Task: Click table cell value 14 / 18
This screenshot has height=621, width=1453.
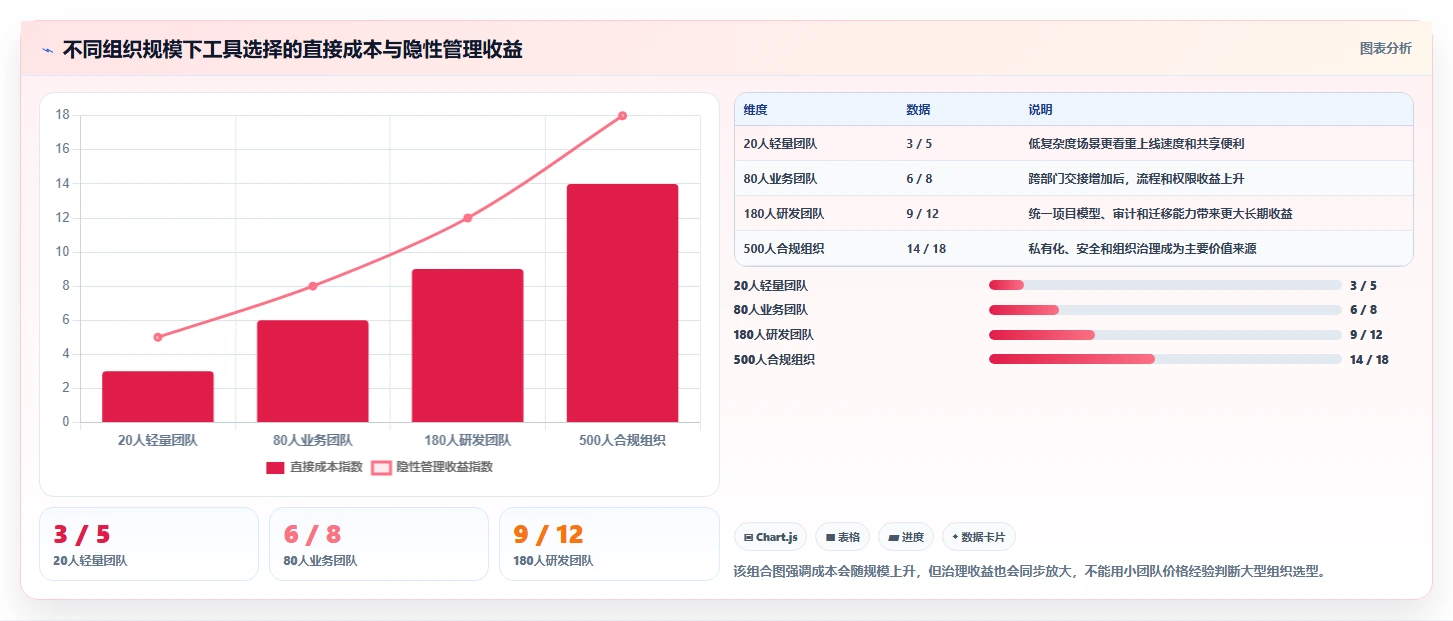Action: click(x=926, y=249)
